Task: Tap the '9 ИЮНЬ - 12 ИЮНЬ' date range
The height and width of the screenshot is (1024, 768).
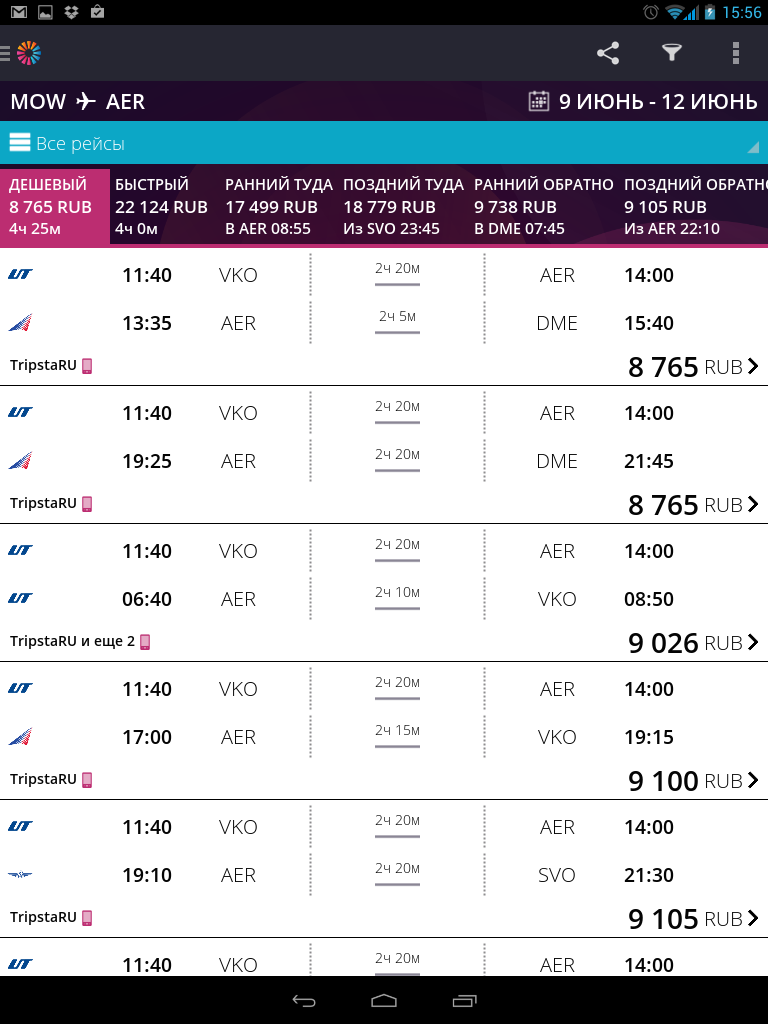Action: coord(658,101)
